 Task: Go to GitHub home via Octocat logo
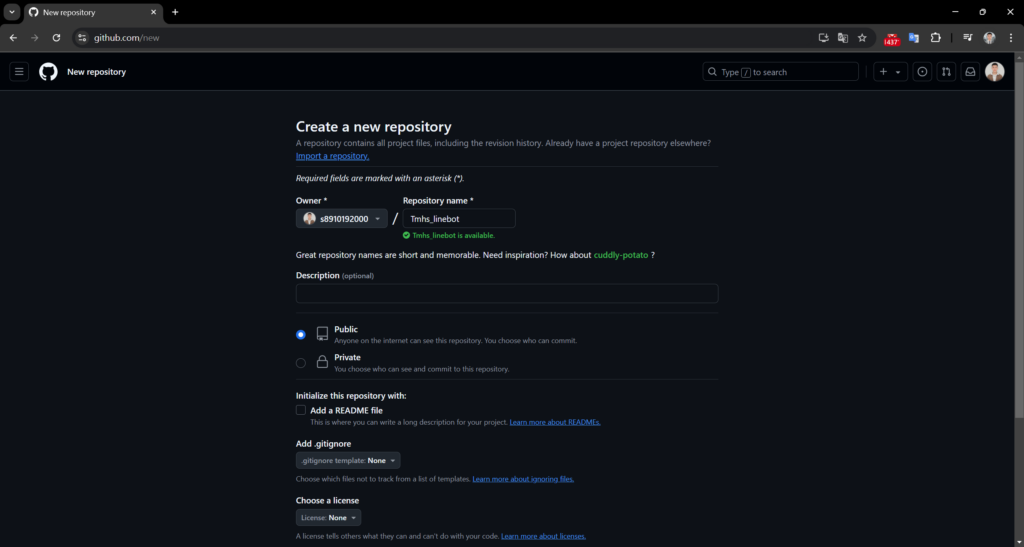click(48, 72)
